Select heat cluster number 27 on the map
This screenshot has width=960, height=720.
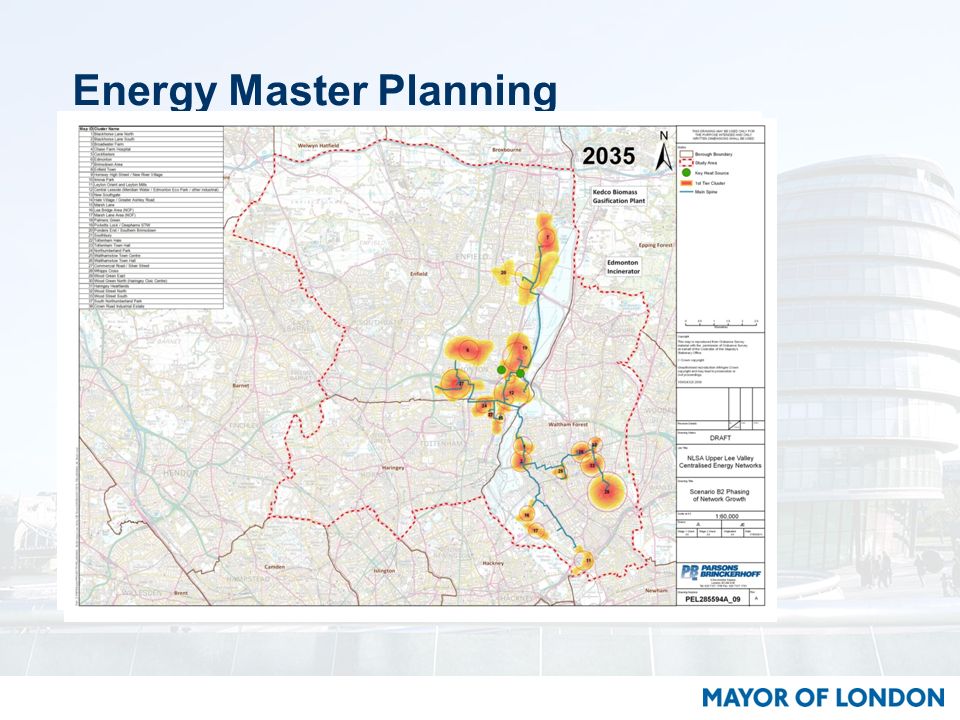coord(456,384)
